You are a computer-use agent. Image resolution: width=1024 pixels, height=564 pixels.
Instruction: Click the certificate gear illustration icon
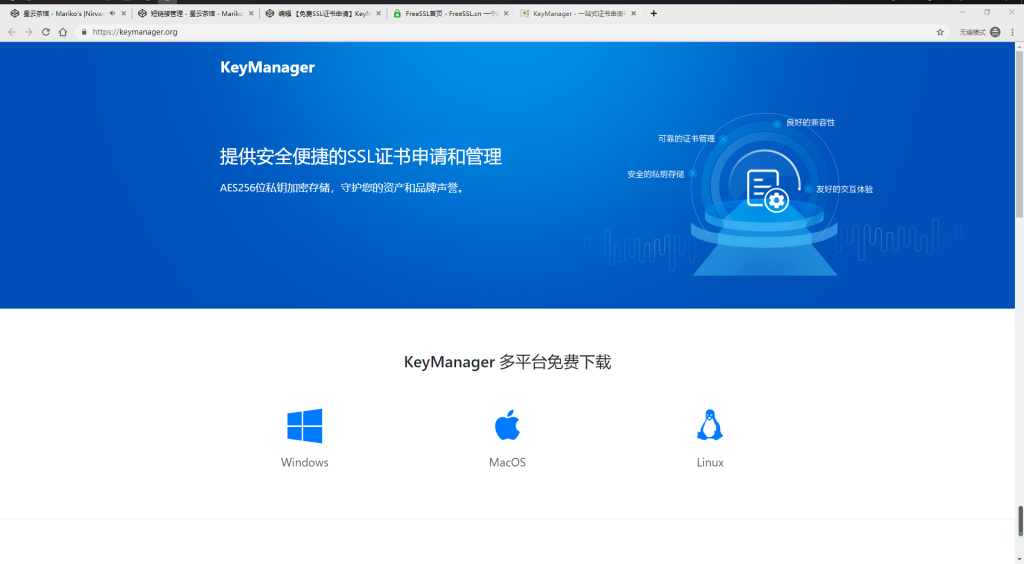tap(767, 191)
